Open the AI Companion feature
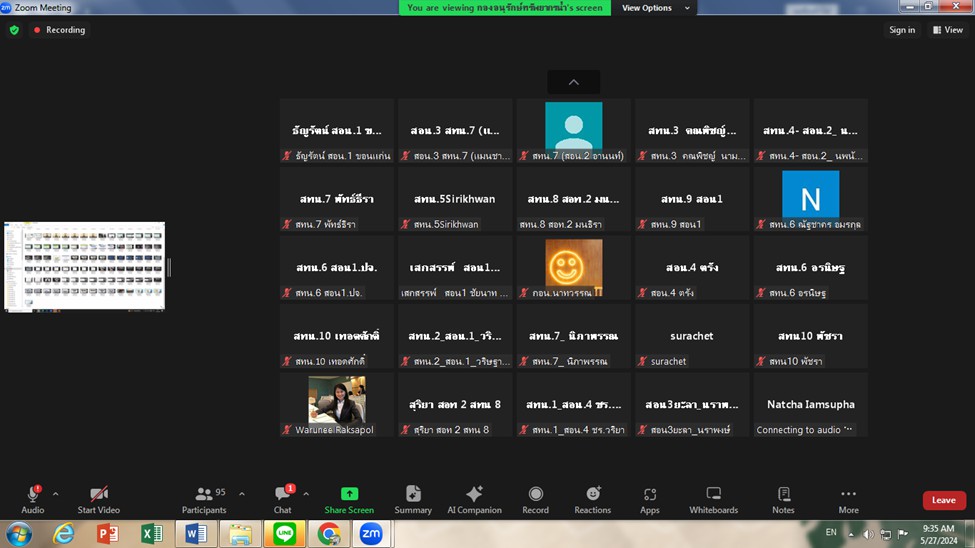The image size is (975, 548). [474, 499]
